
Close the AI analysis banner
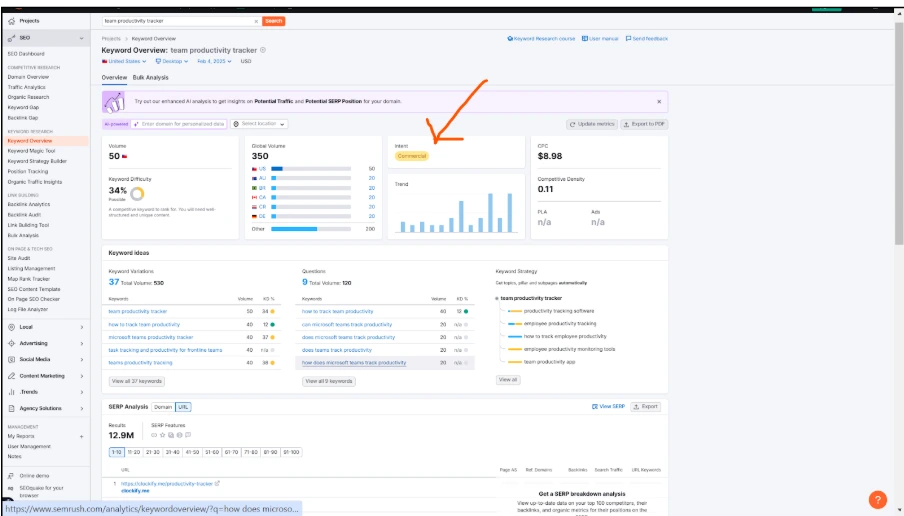659,101
